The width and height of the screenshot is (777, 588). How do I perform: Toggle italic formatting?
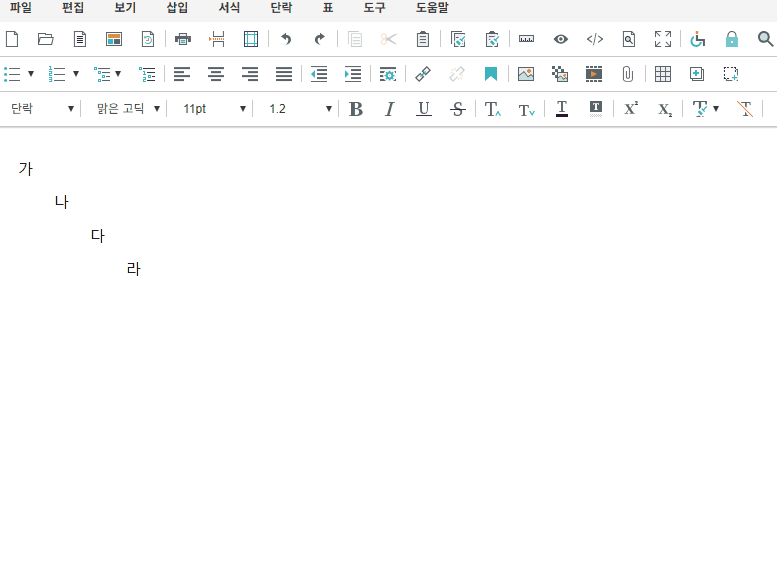pos(390,109)
